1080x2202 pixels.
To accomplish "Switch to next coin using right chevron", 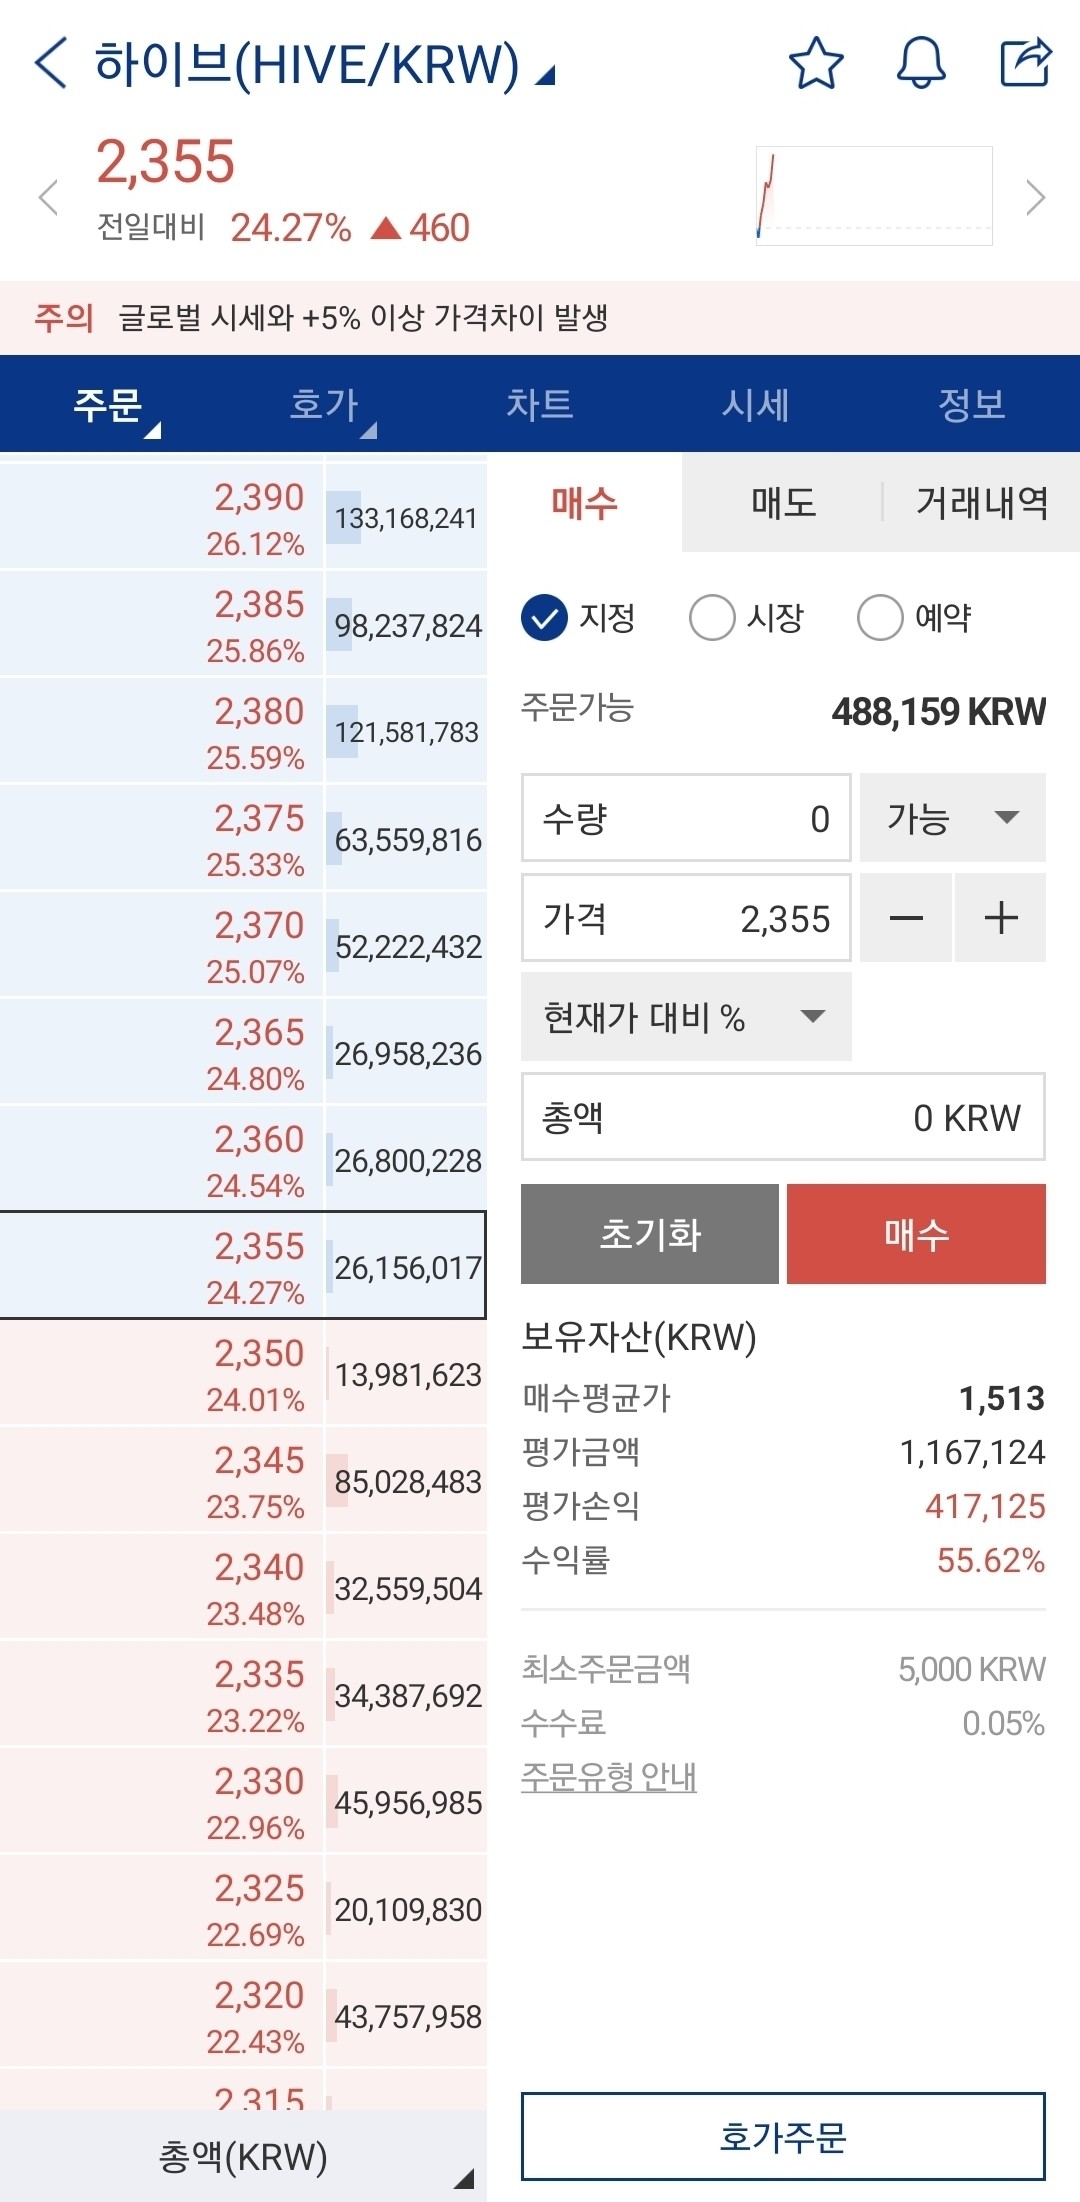I will click(1035, 197).
